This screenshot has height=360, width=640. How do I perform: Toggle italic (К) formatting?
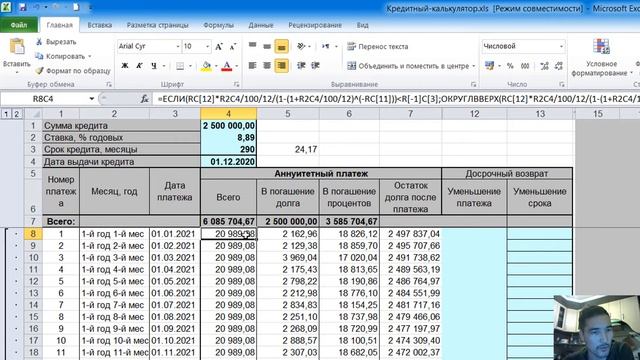tap(139, 66)
